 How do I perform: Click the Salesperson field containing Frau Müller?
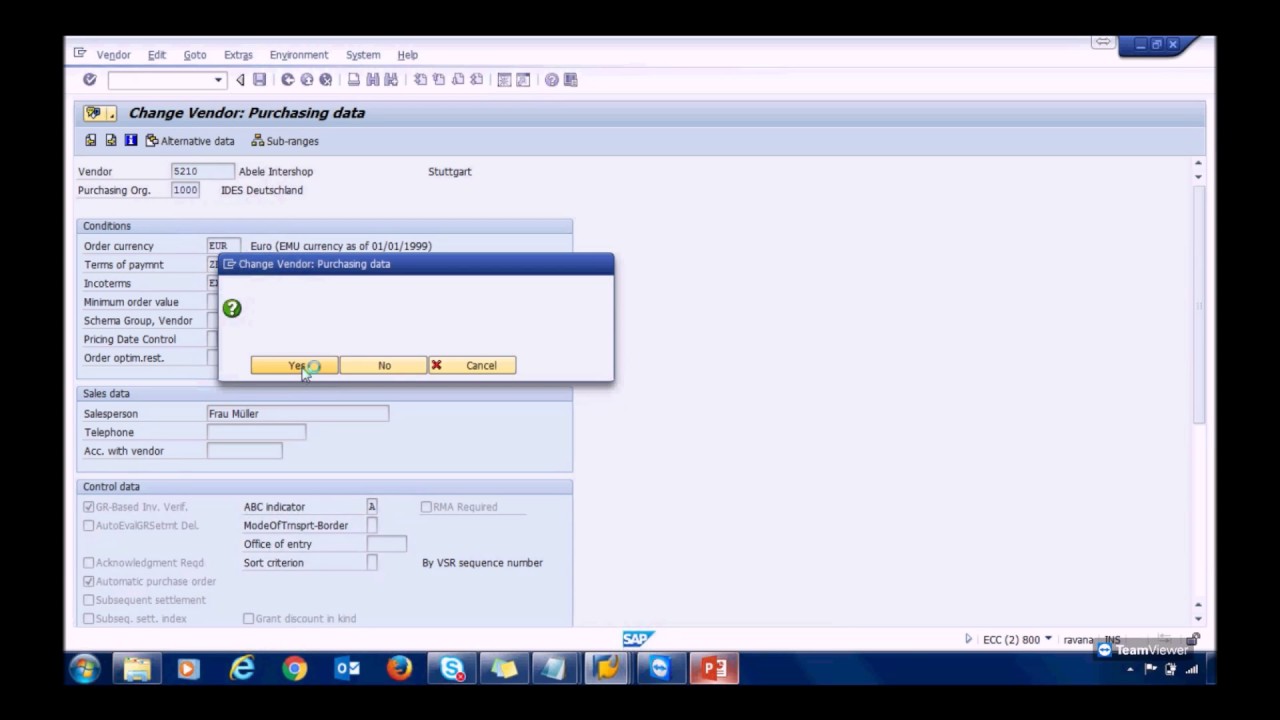[x=297, y=414]
